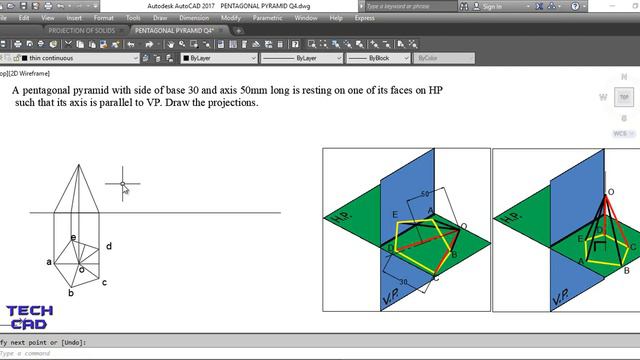
Task: Click the Help question mark in Standard toolbar
Action: (x=295, y=44)
